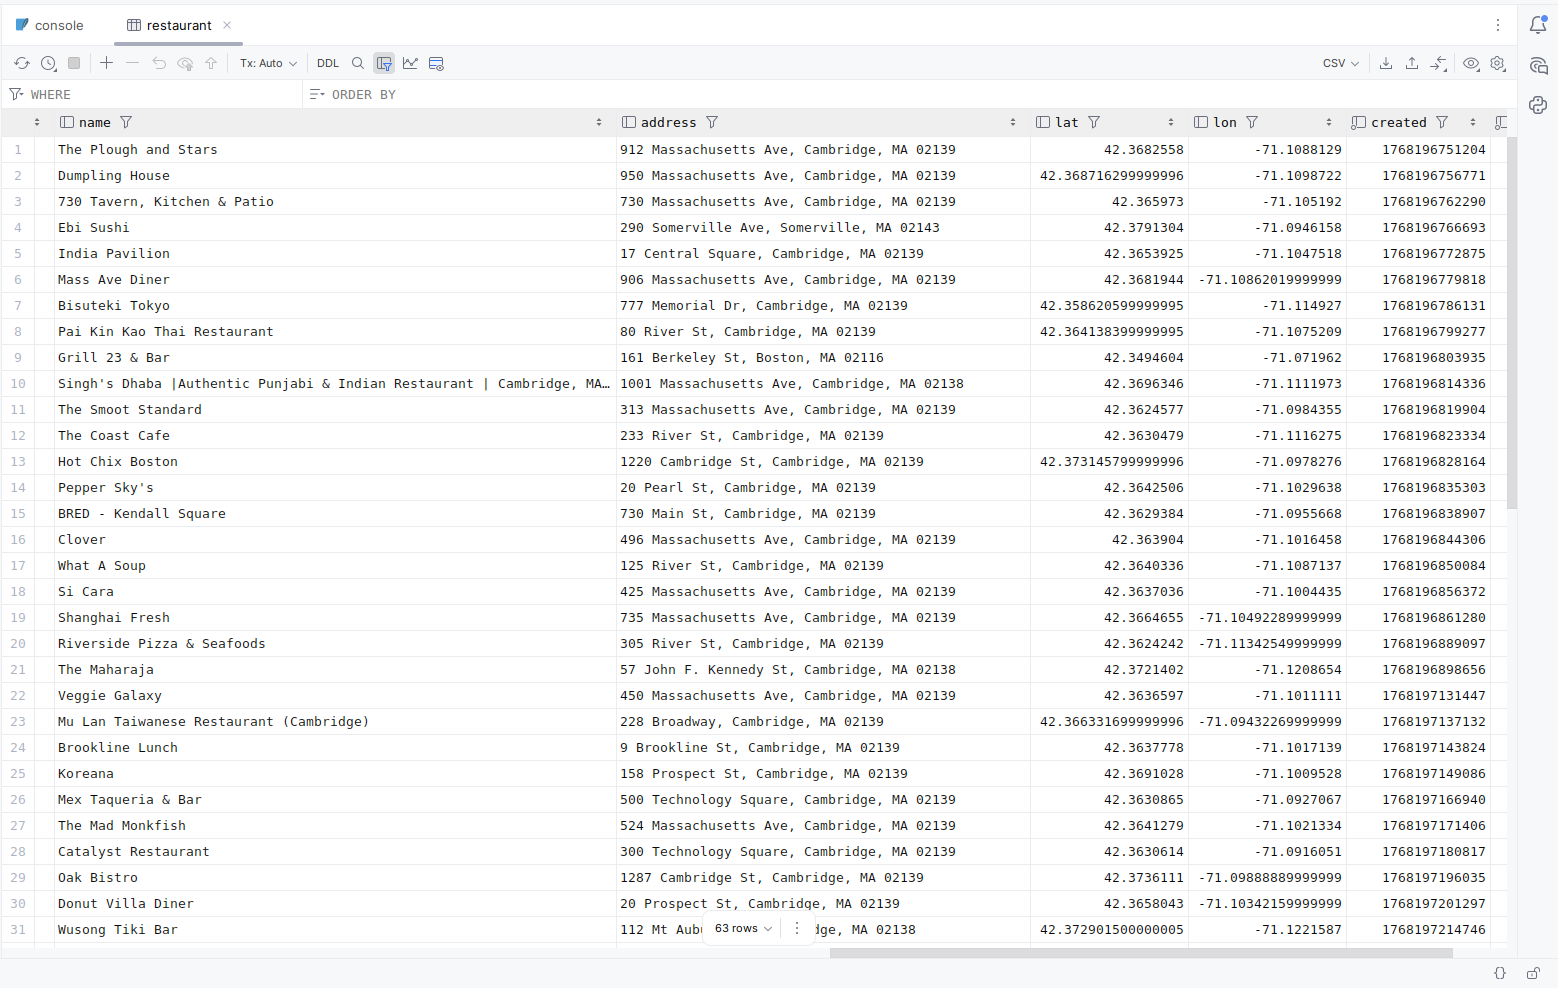The width and height of the screenshot is (1558, 988).
Task: Export data using the download icon
Action: pyautogui.click(x=1386, y=63)
